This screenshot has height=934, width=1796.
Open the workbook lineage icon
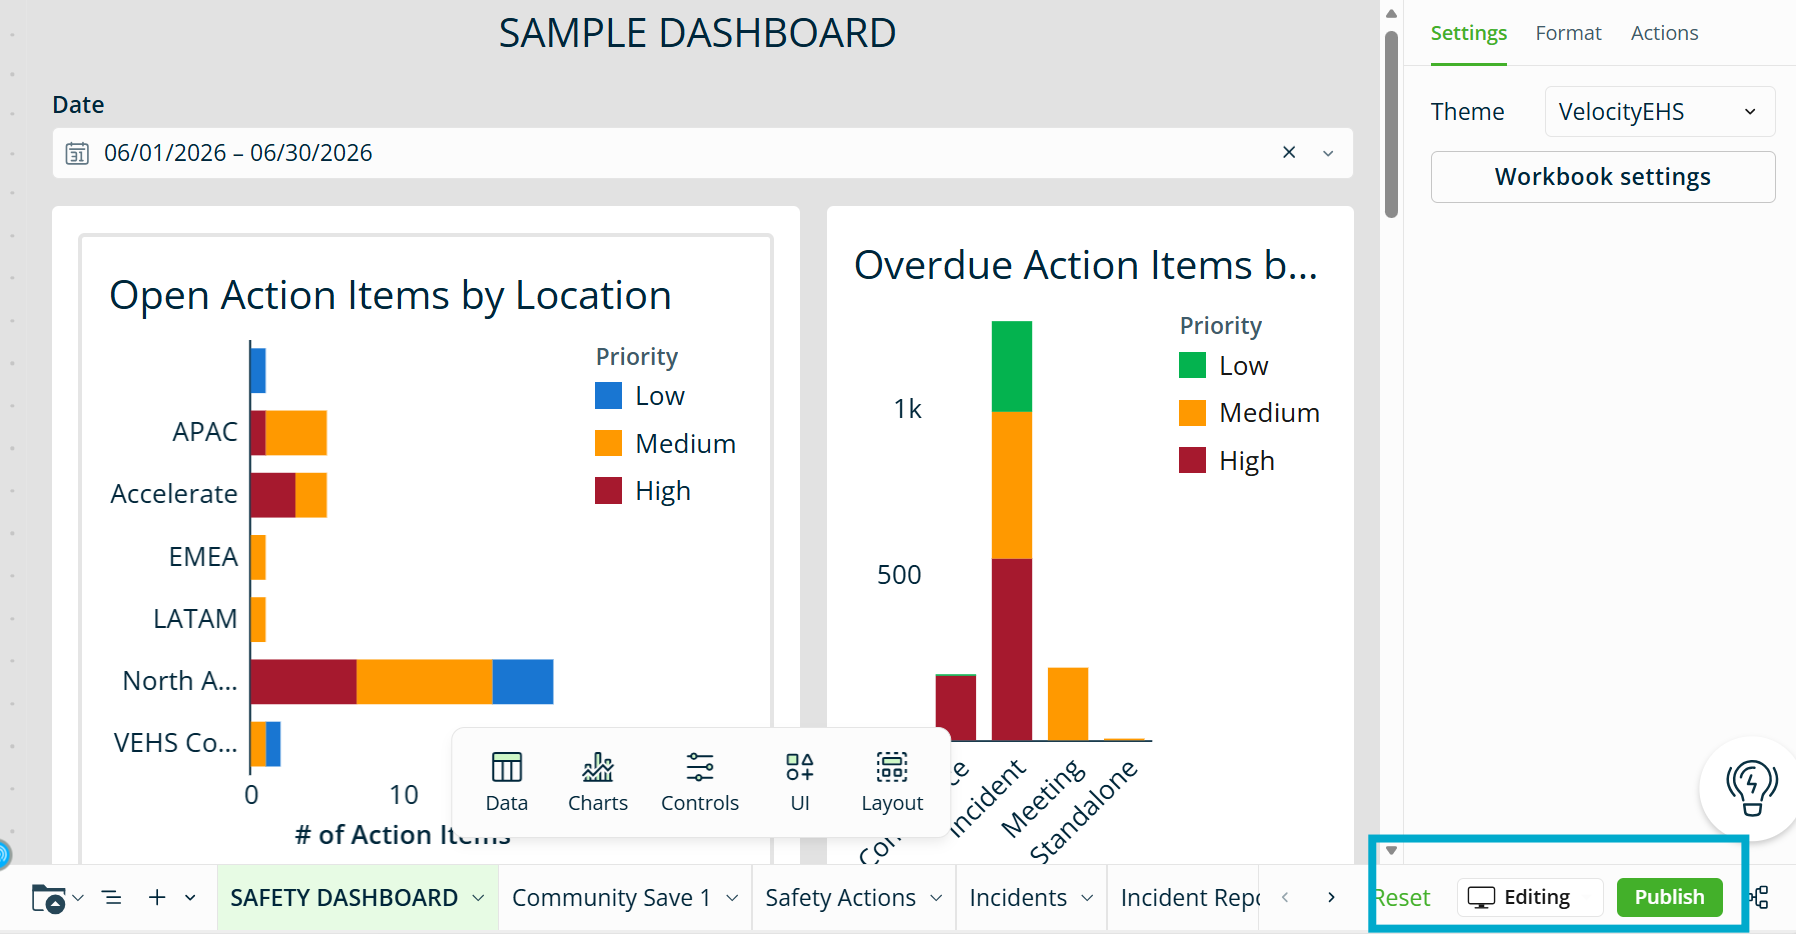click(1760, 897)
